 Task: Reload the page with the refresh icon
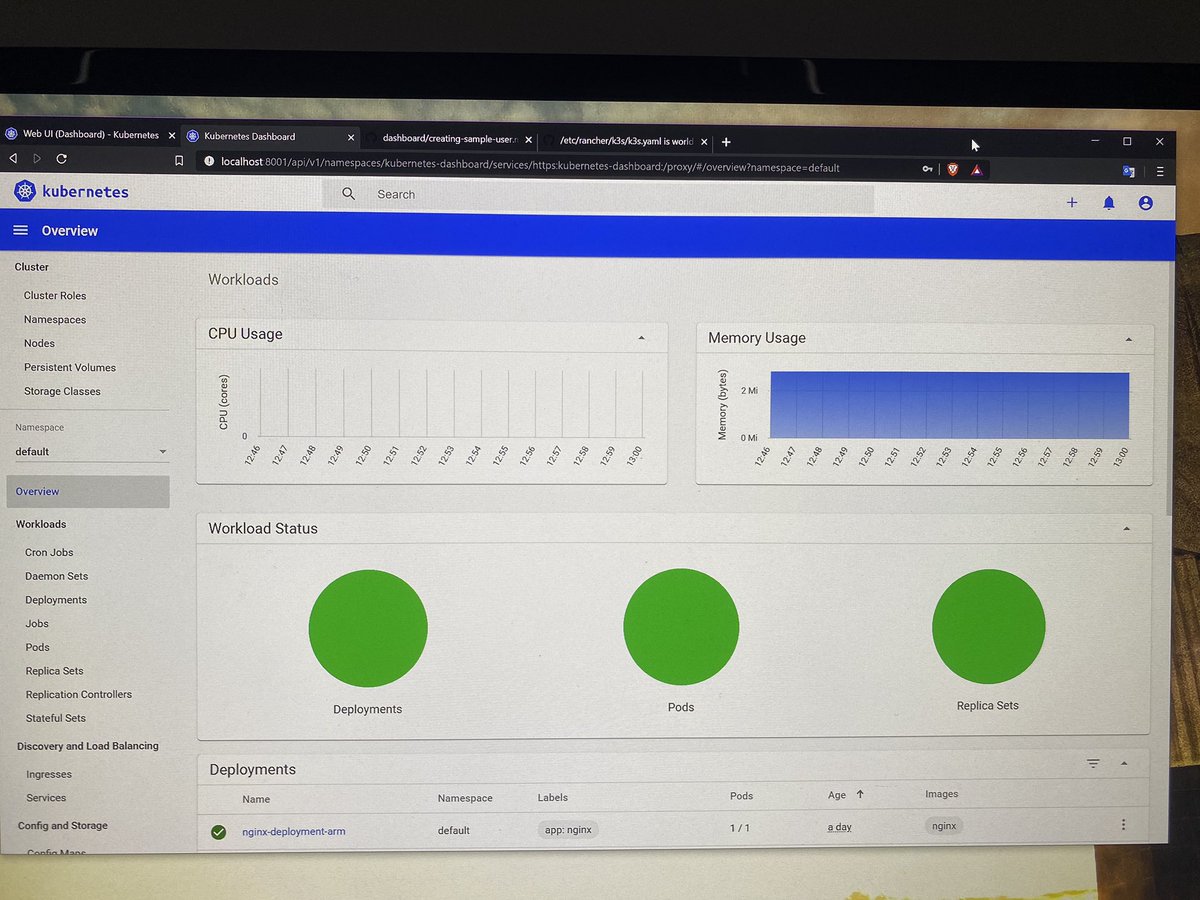62,158
